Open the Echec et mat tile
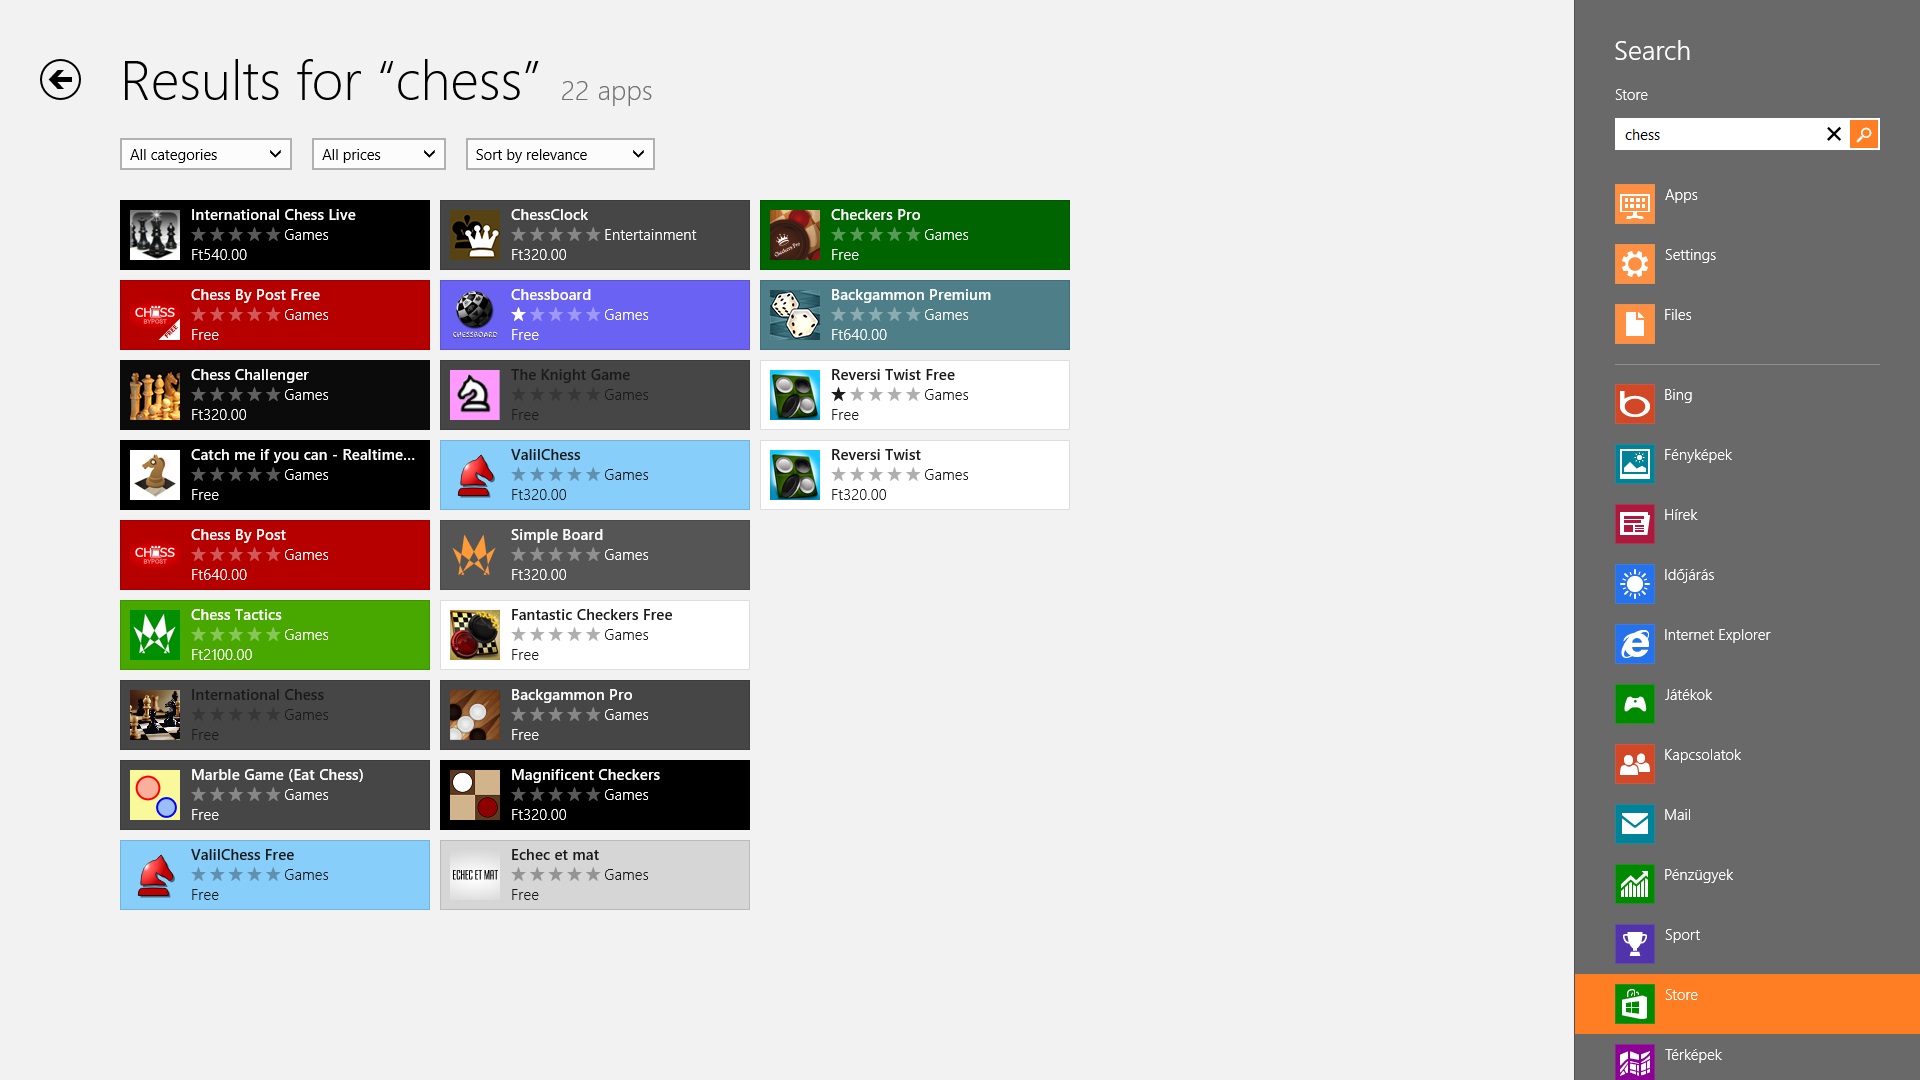 (x=595, y=875)
